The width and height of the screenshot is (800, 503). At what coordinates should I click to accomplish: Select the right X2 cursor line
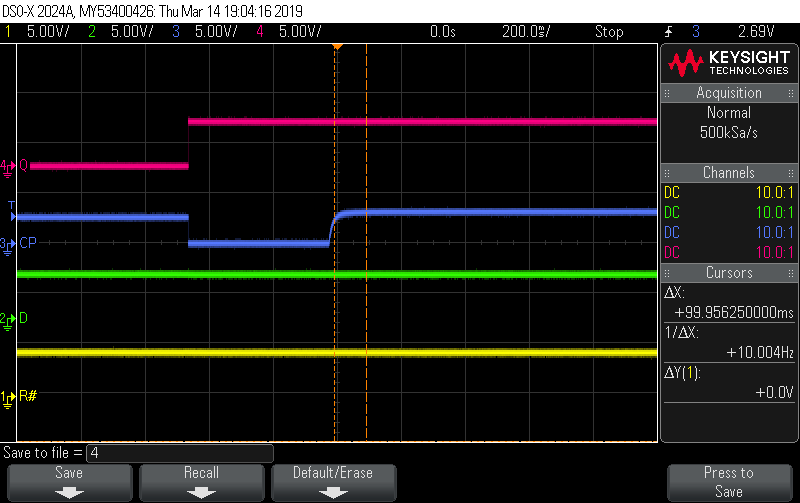coord(366,243)
